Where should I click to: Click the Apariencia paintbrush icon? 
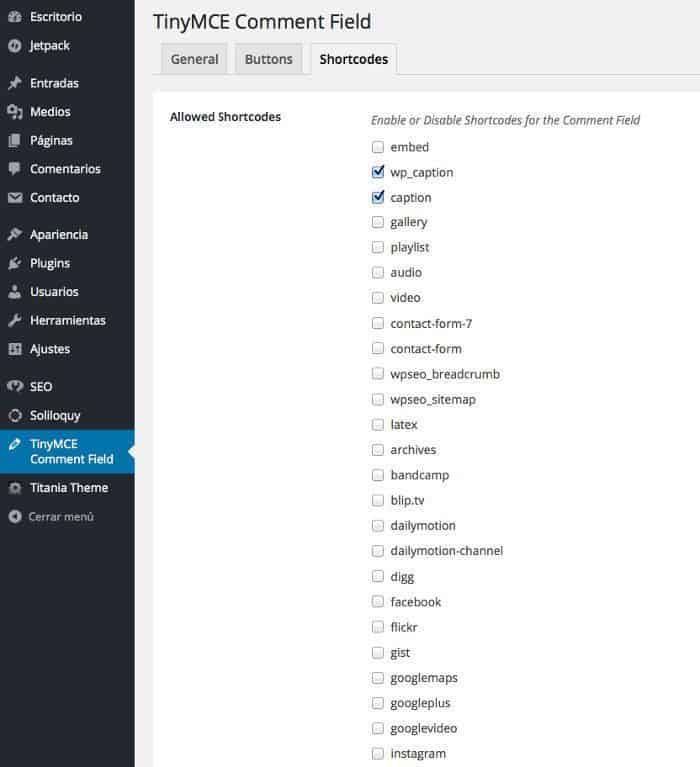tap(15, 235)
